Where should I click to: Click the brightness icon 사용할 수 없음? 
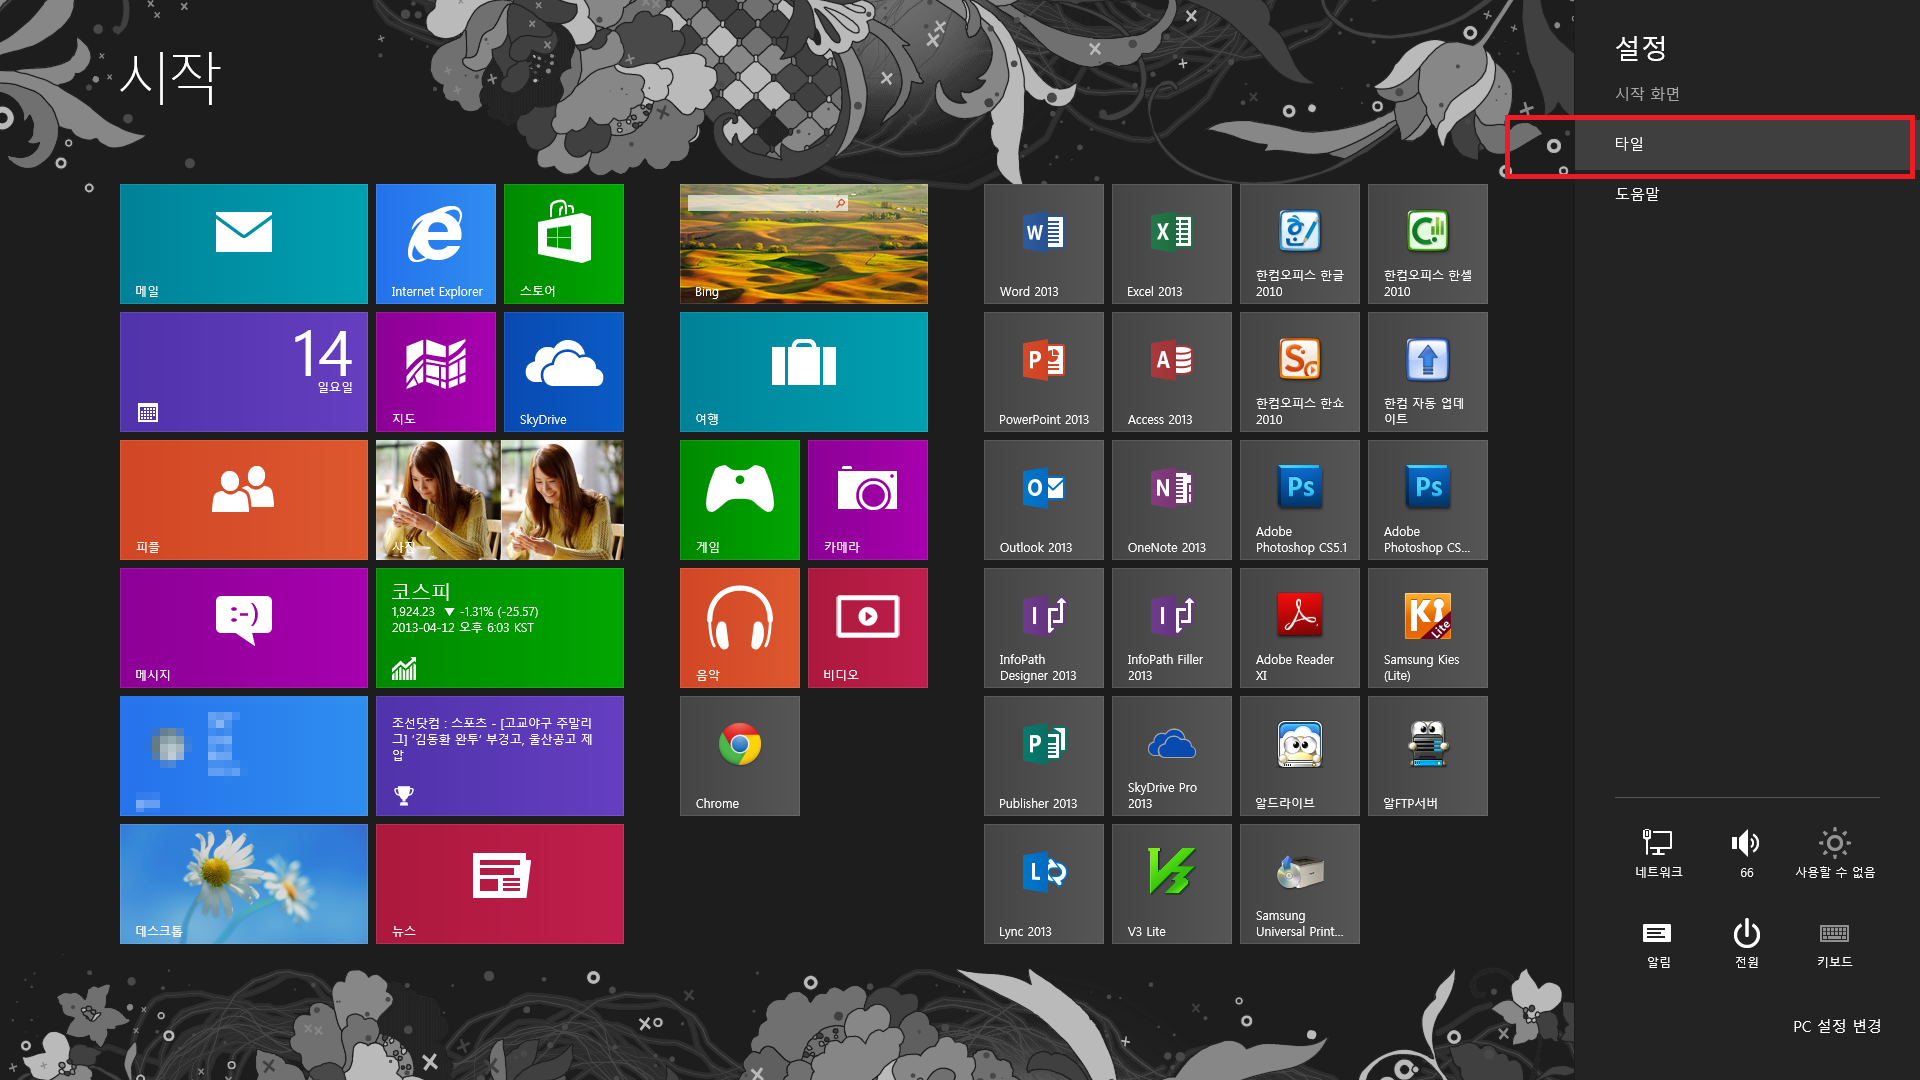coord(1834,853)
